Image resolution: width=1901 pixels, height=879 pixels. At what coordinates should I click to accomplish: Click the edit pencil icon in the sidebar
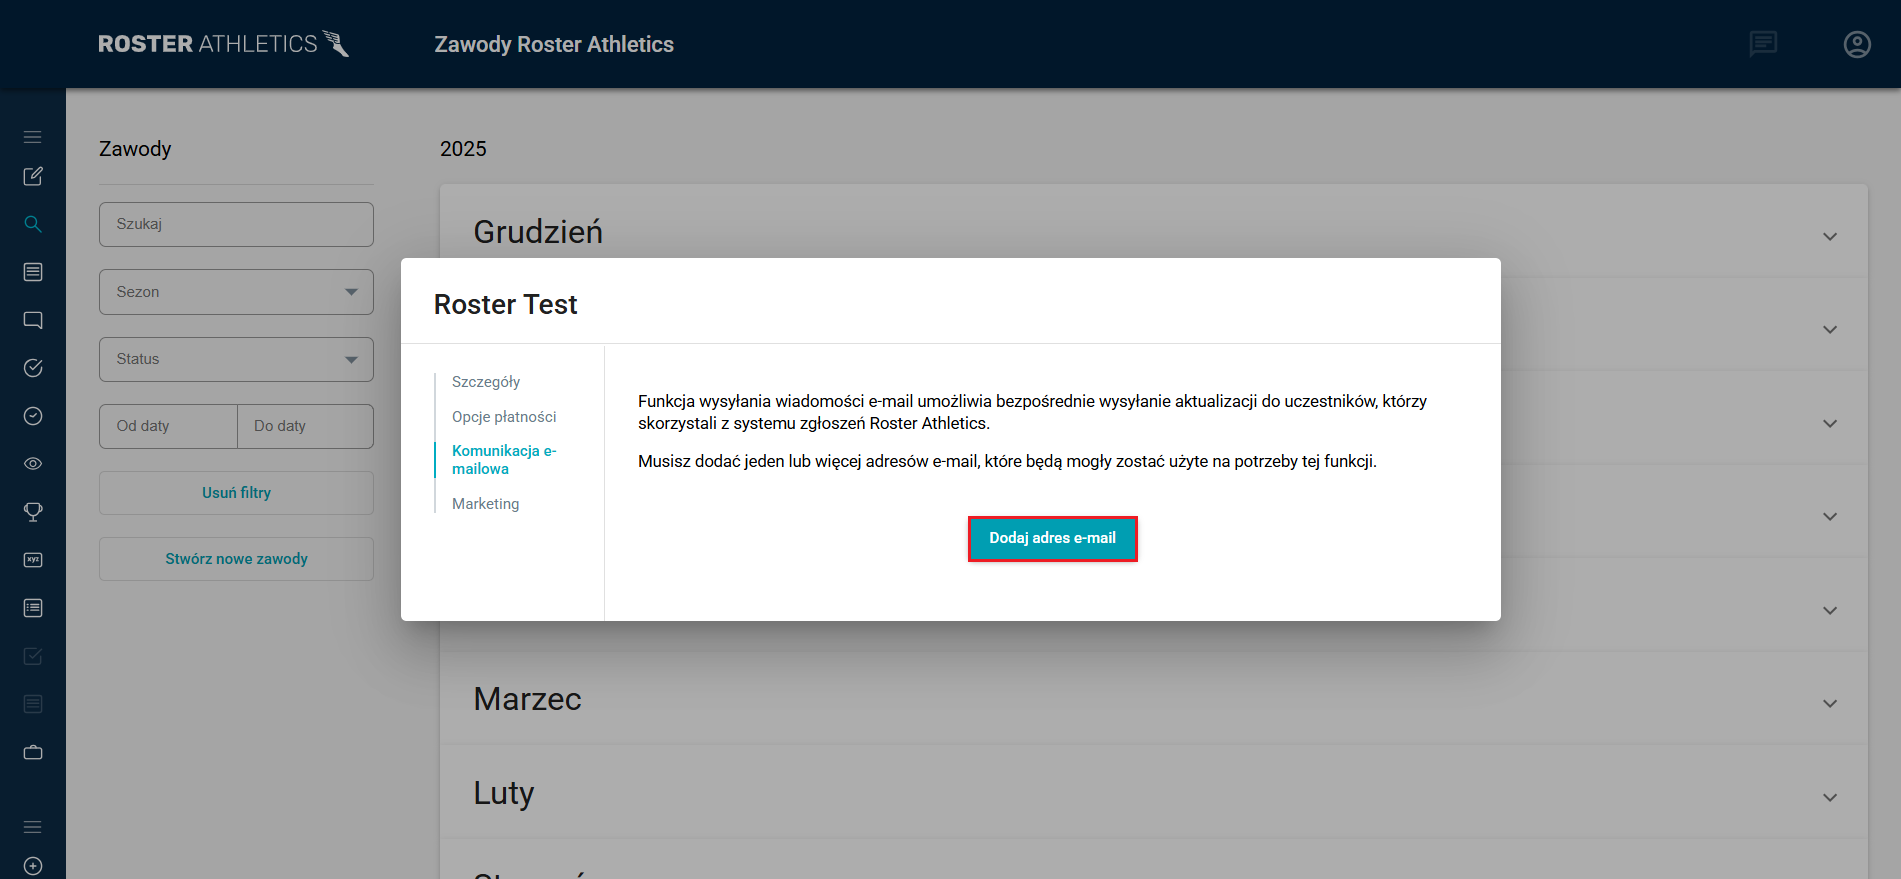(x=33, y=176)
